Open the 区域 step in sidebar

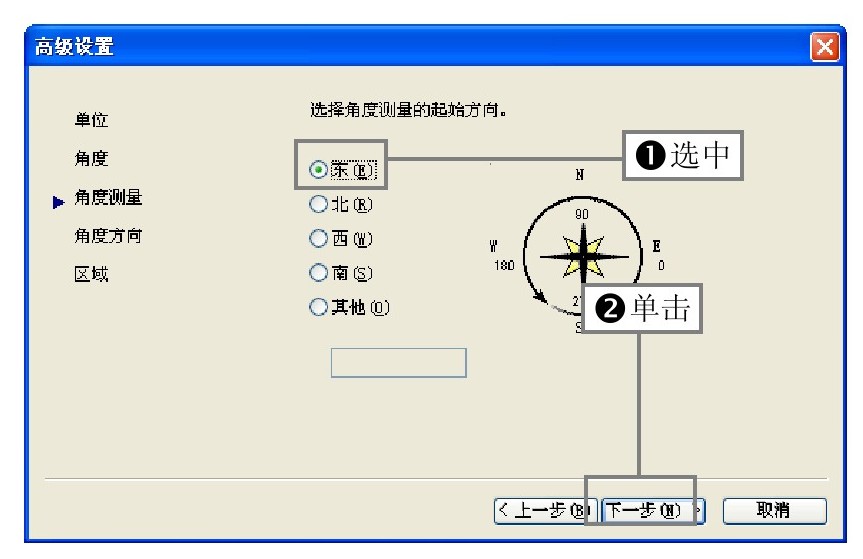coord(91,274)
